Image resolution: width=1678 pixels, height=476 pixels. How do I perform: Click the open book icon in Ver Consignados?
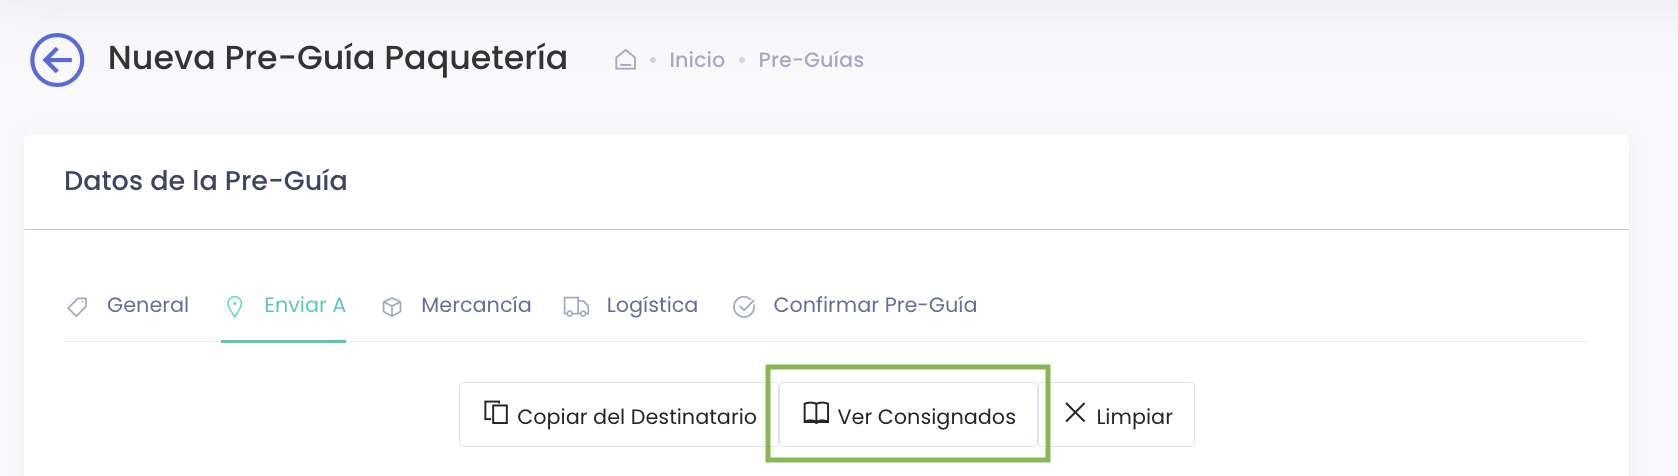pyautogui.click(x=816, y=413)
